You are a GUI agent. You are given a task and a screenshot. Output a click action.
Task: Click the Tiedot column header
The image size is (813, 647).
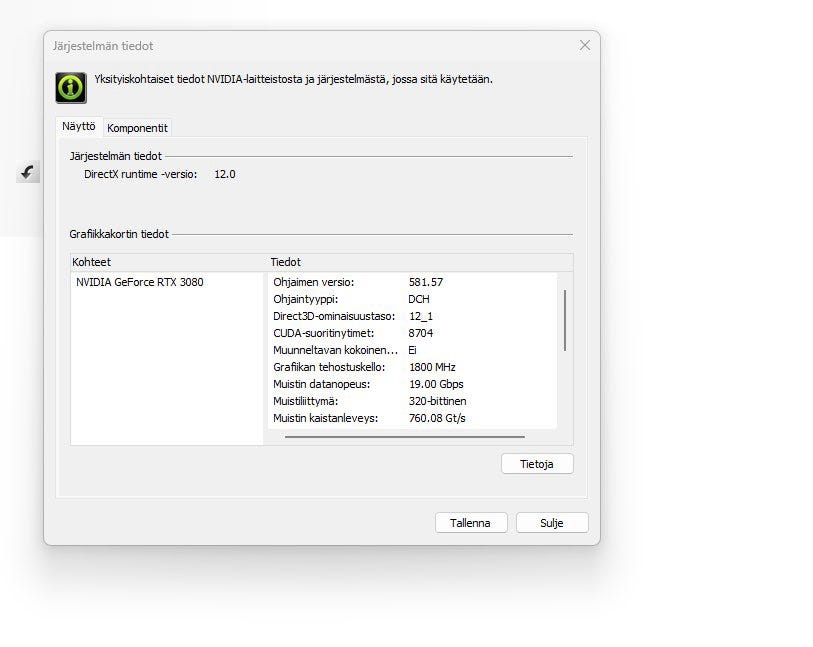coord(420,262)
